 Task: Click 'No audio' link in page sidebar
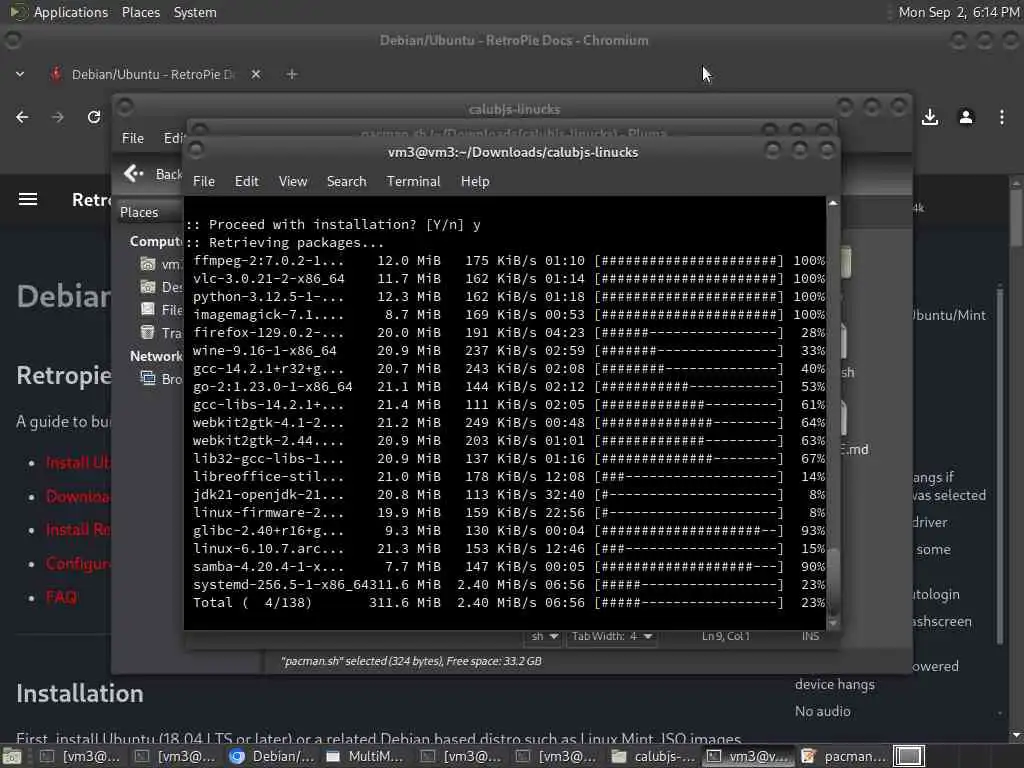822,711
